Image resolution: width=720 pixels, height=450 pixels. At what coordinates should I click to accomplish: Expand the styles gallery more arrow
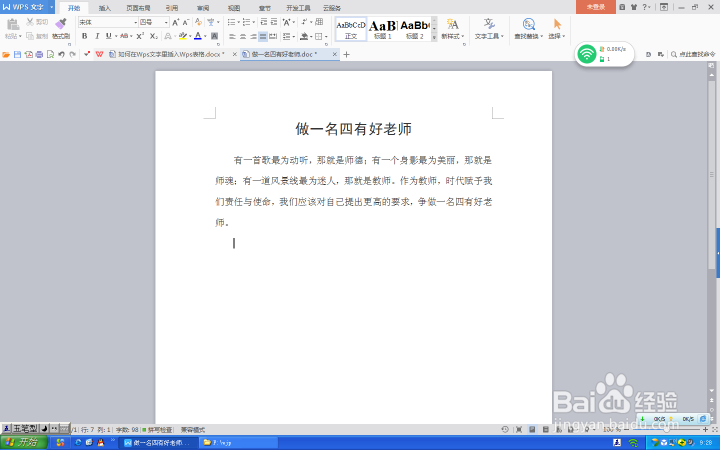coord(434,38)
